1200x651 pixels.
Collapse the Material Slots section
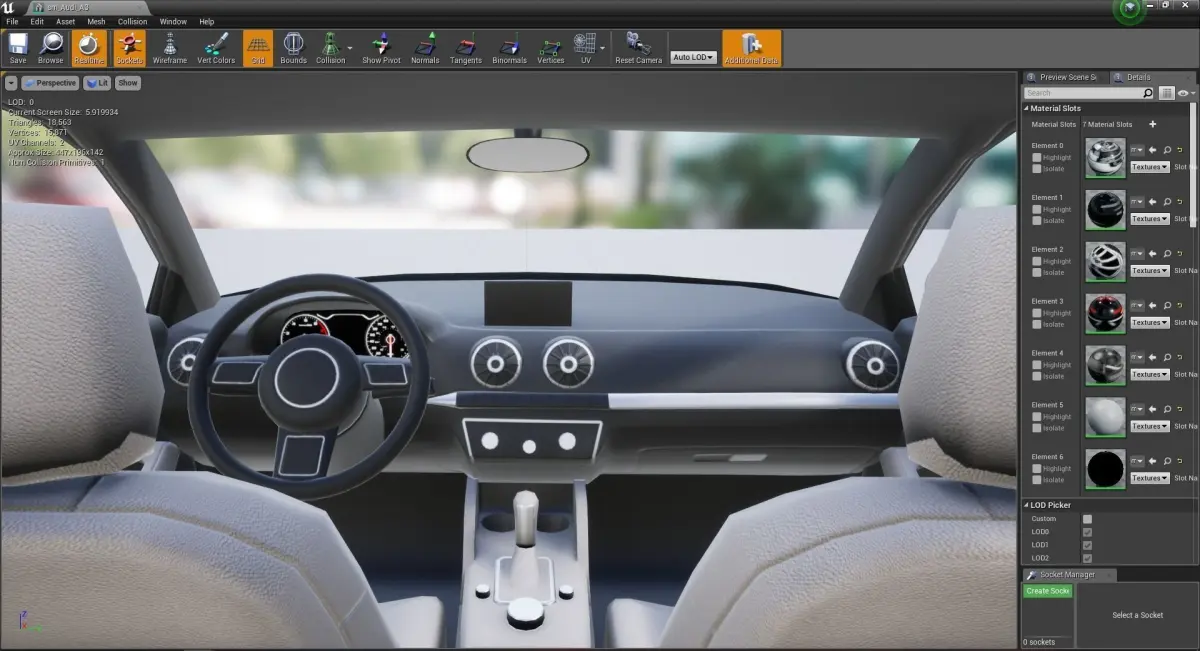(1026, 108)
